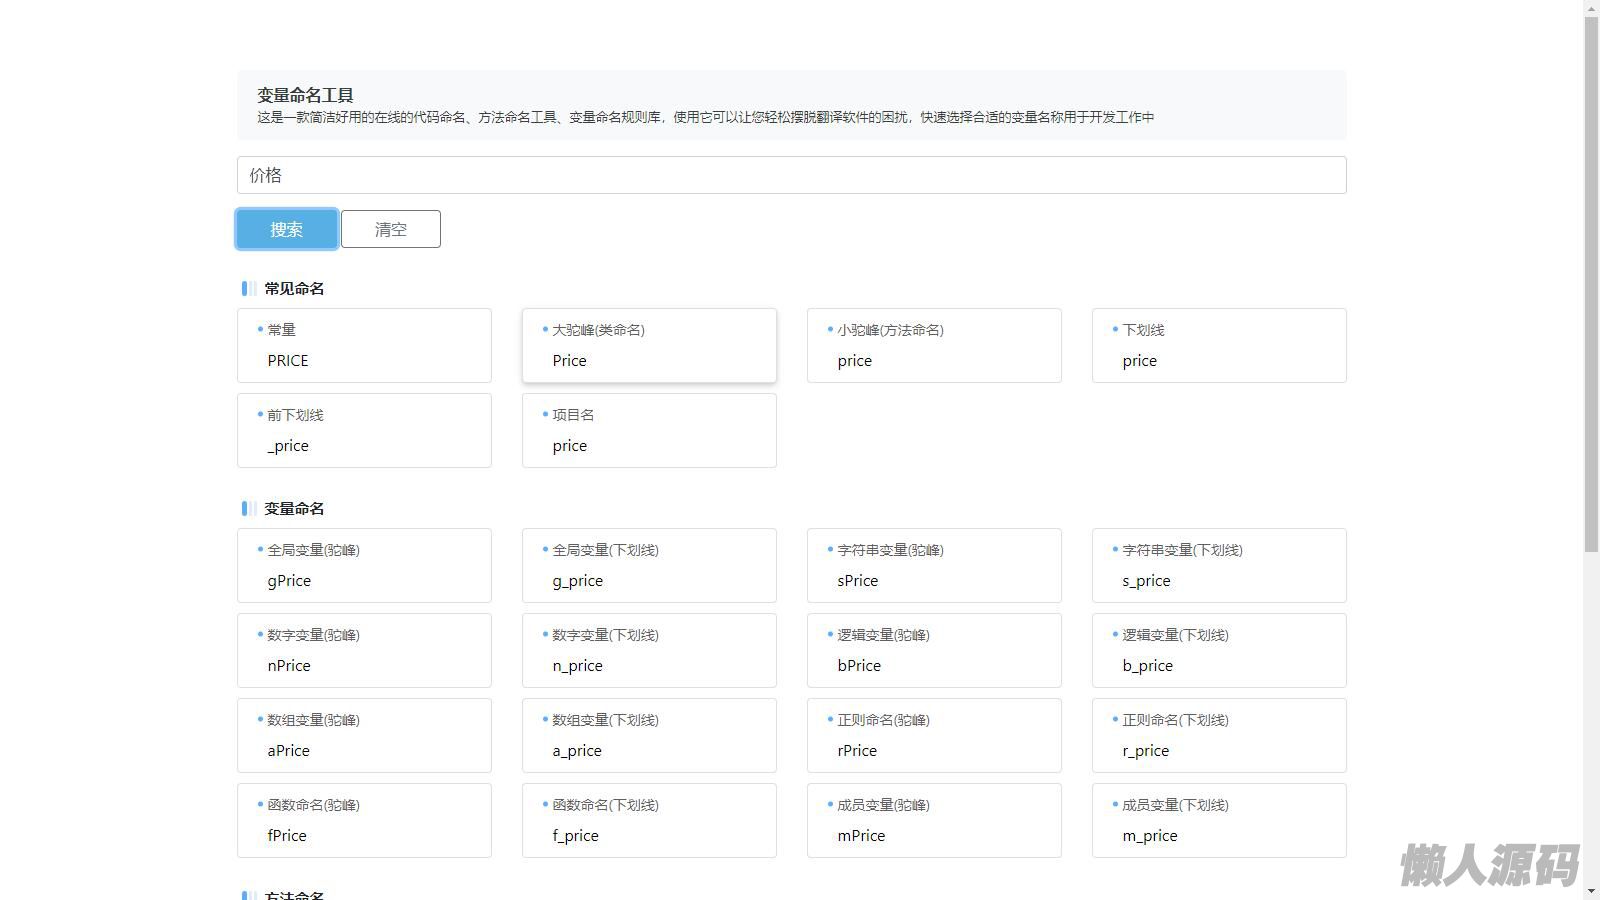Choose the 小驼峰(方法命名) price card
1600x900 pixels.
coord(934,345)
